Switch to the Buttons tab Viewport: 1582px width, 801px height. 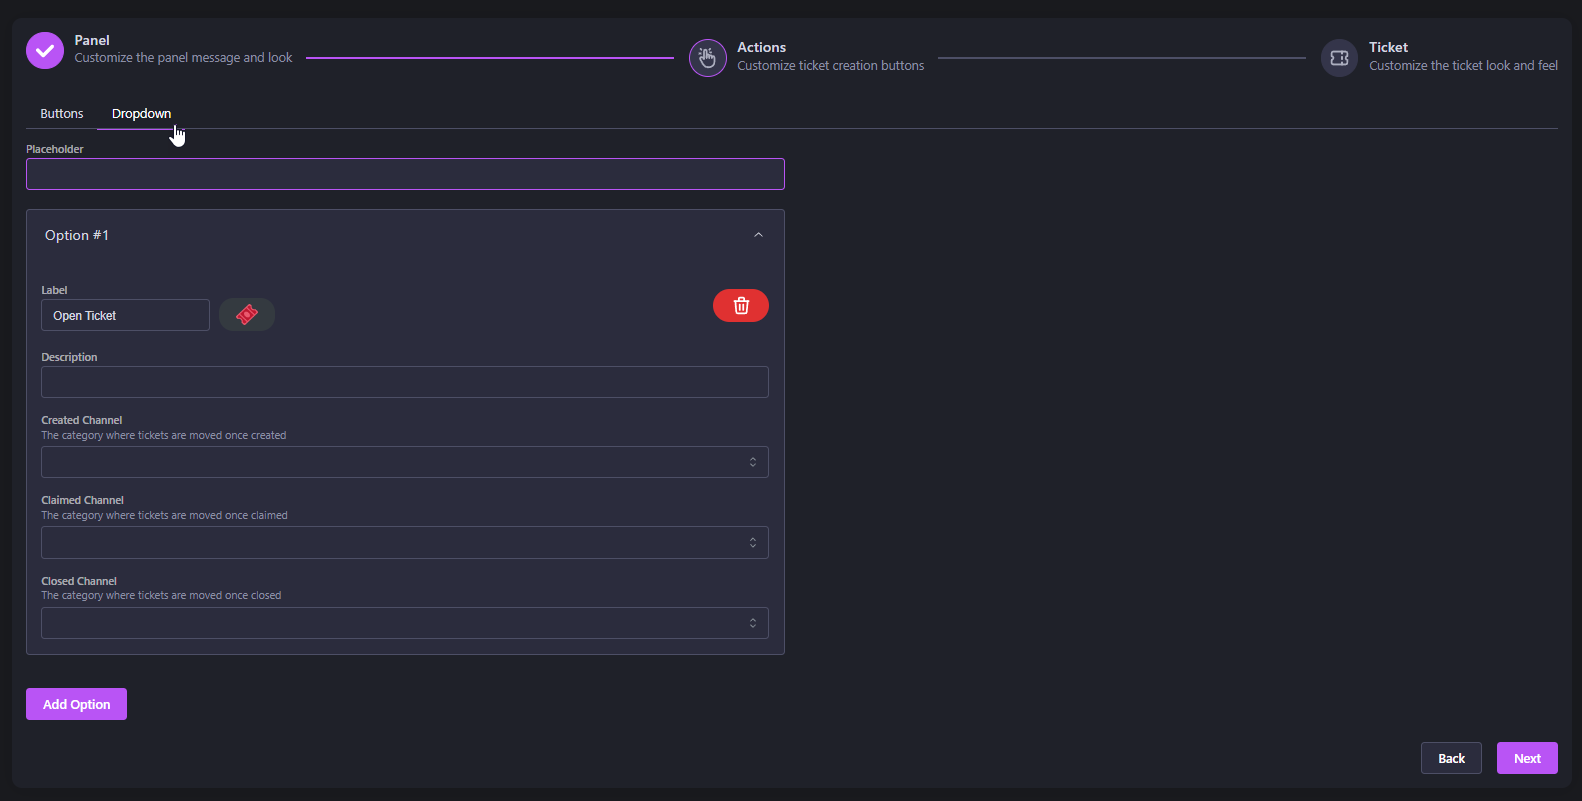tap(62, 114)
